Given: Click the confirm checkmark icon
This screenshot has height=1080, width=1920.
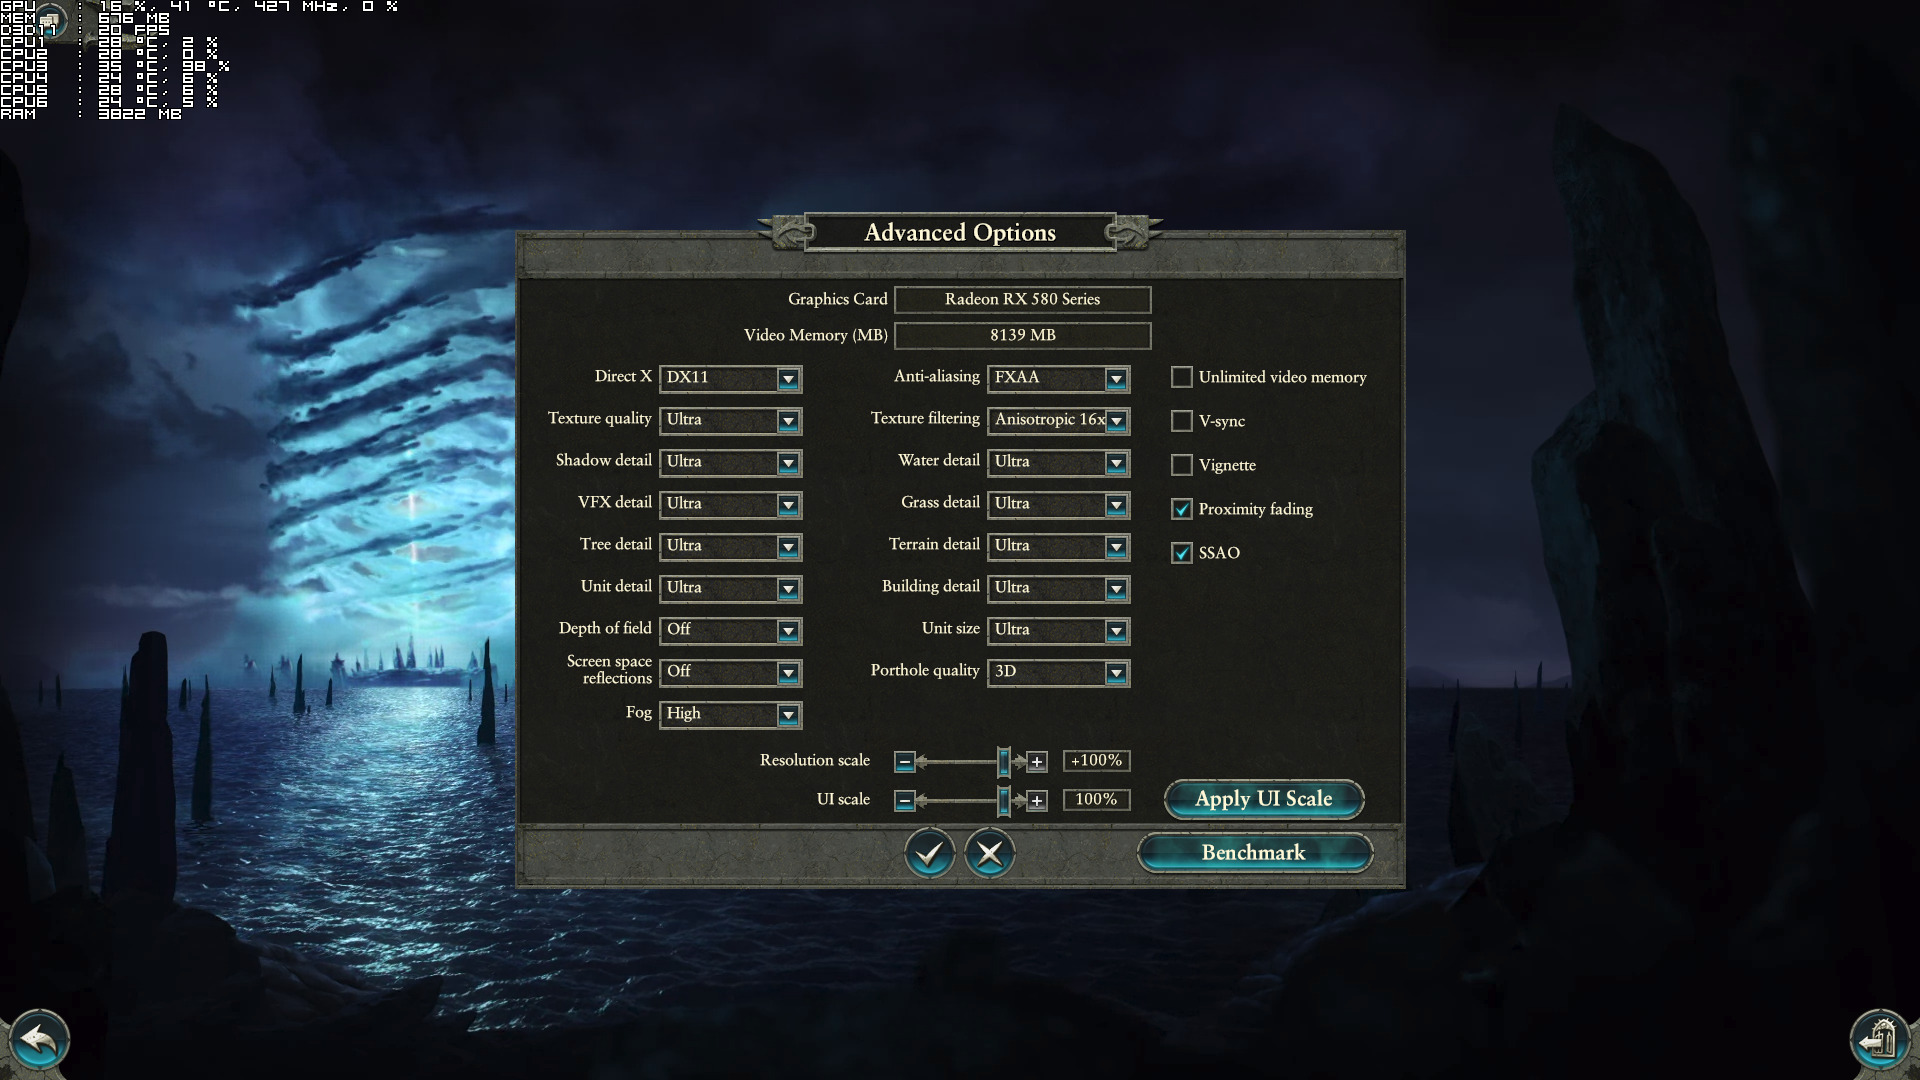Looking at the screenshot, I should (x=928, y=852).
